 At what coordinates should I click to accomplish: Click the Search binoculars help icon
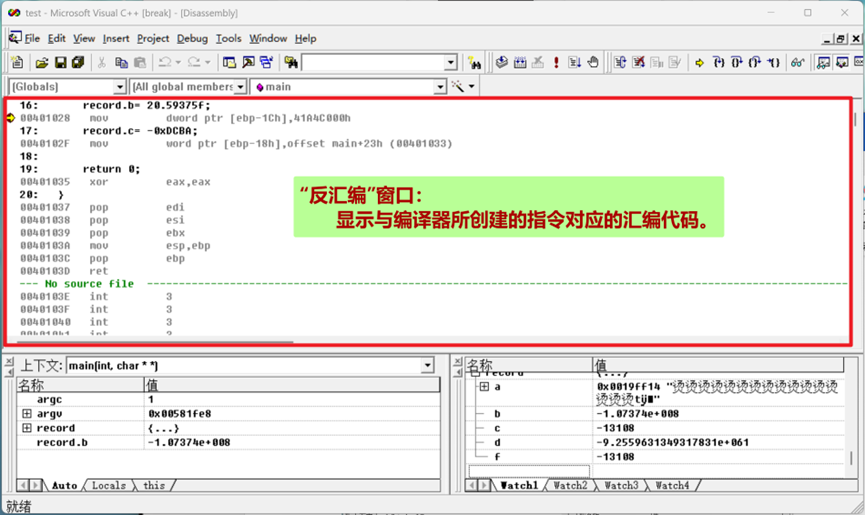coord(474,63)
